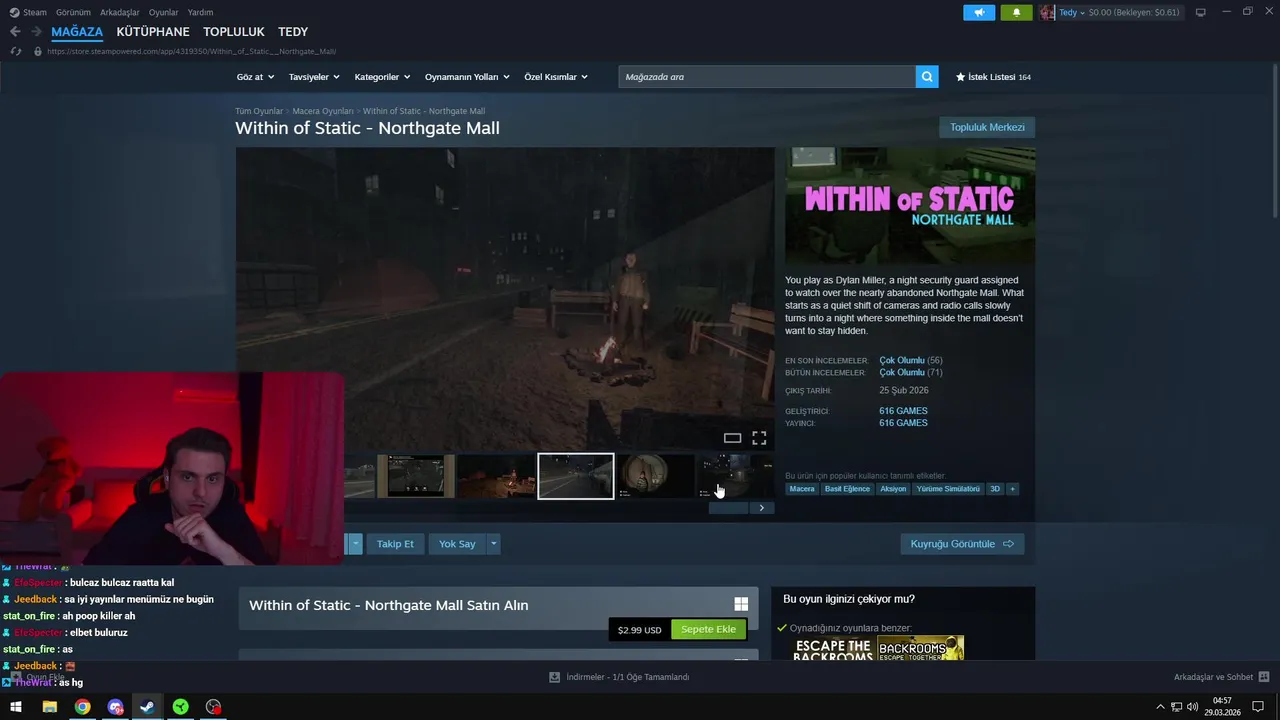1280x720 pixels.
Task: Enter fullscreen on the screenshot viewer
Action: [x=759, y=438]
